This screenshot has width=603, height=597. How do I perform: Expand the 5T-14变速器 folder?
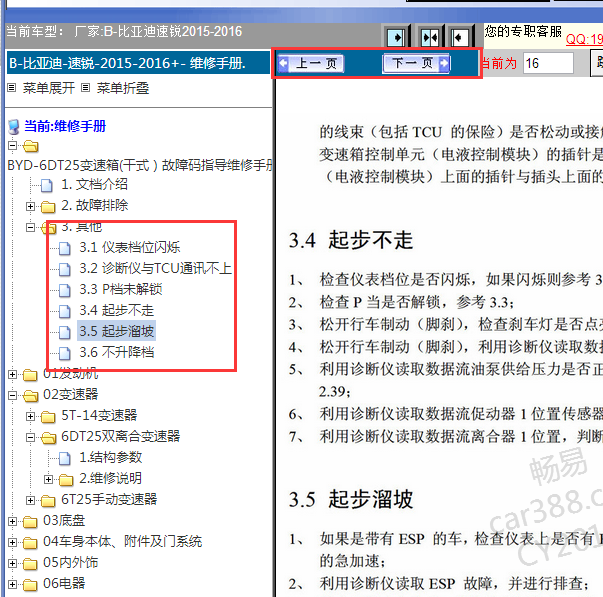coord(30,416)
